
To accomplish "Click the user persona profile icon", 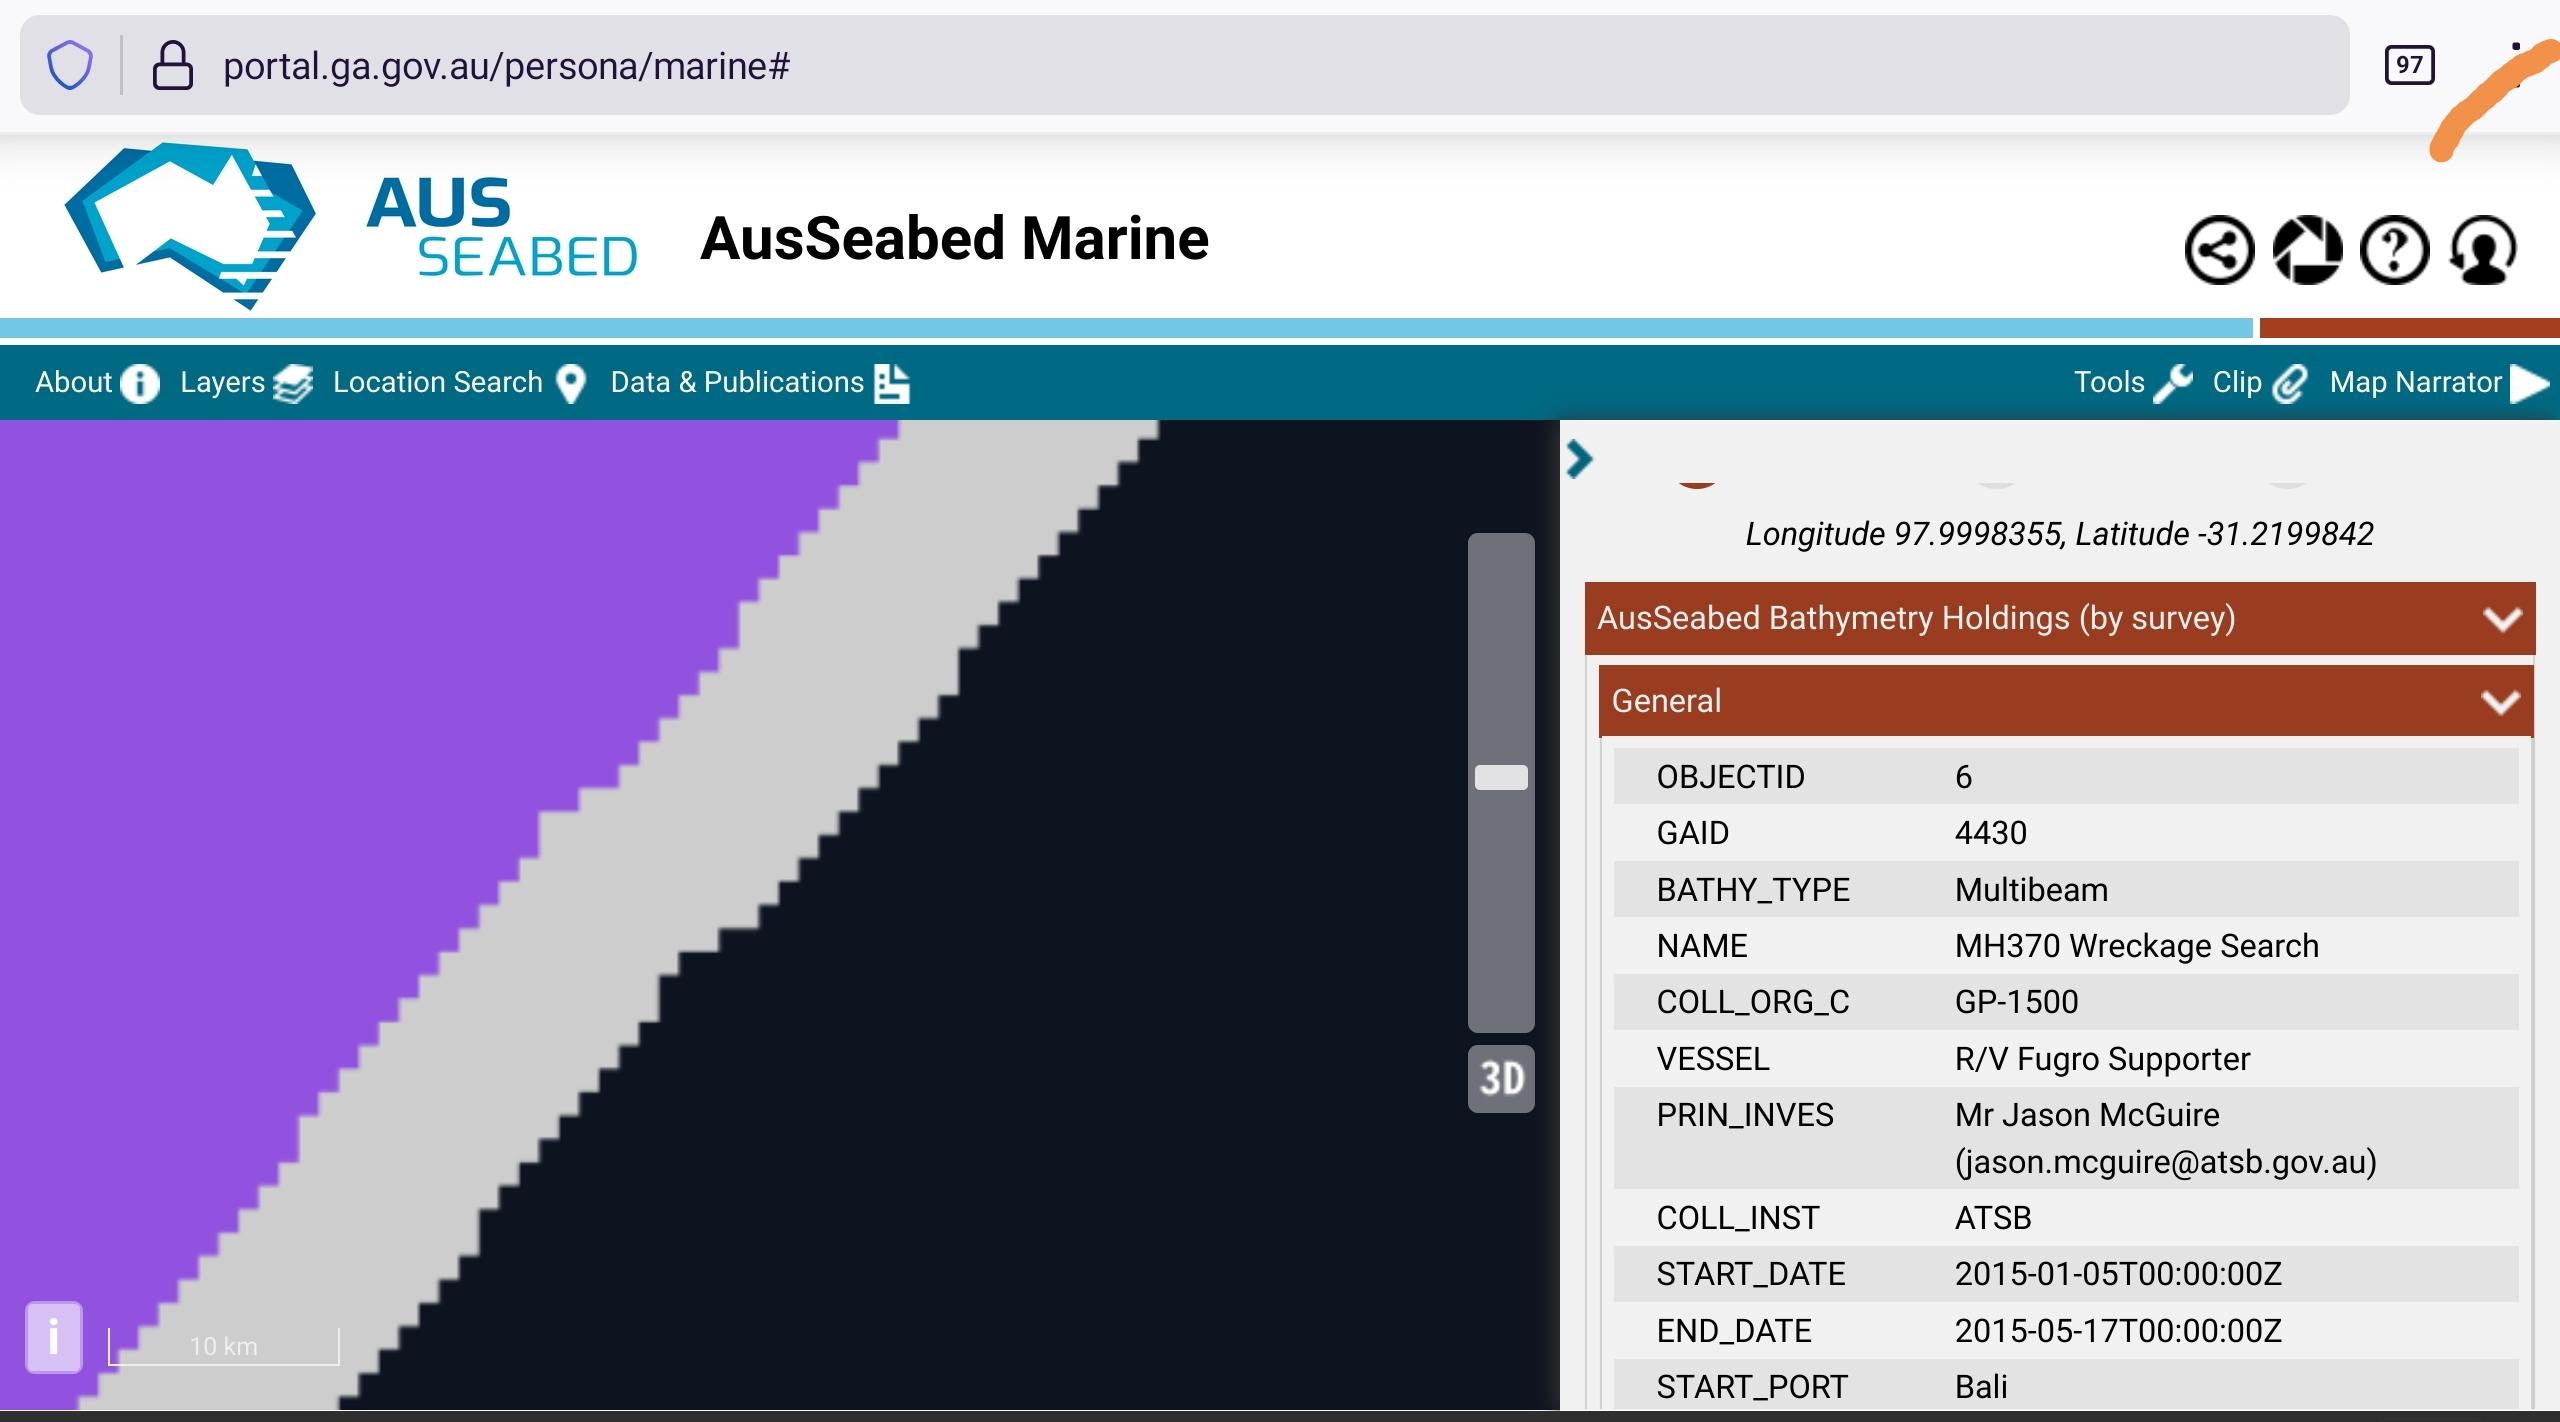I will point(2483,250).
